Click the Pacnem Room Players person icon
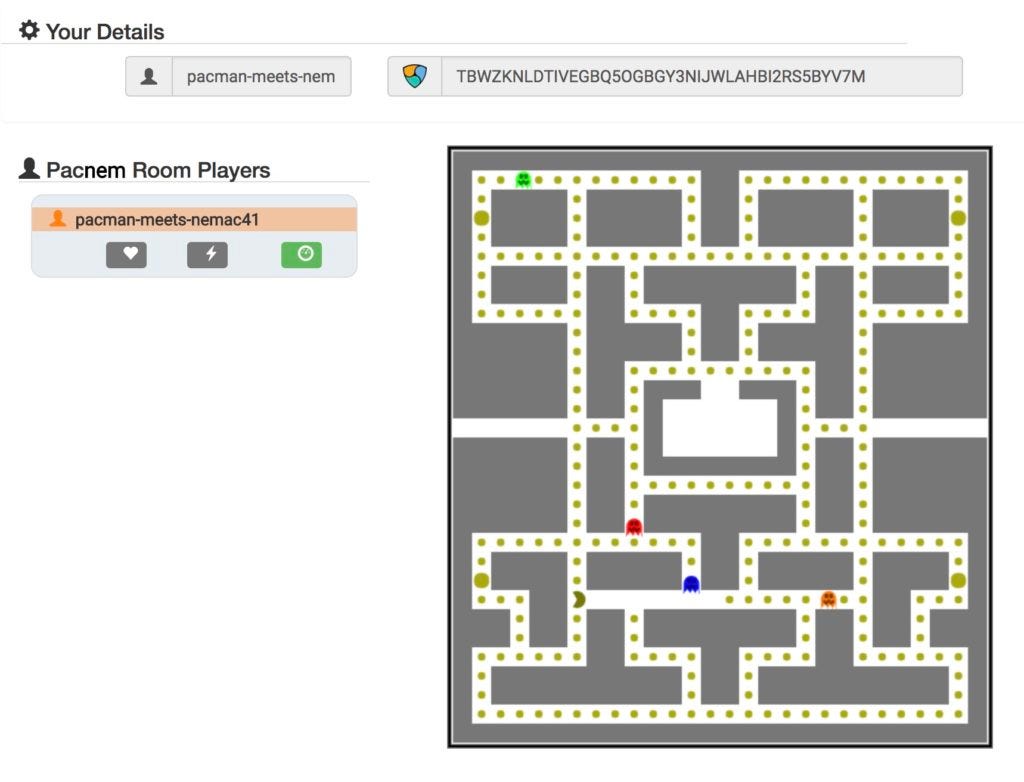This screenshot has height=782, width=1024. 29,169
